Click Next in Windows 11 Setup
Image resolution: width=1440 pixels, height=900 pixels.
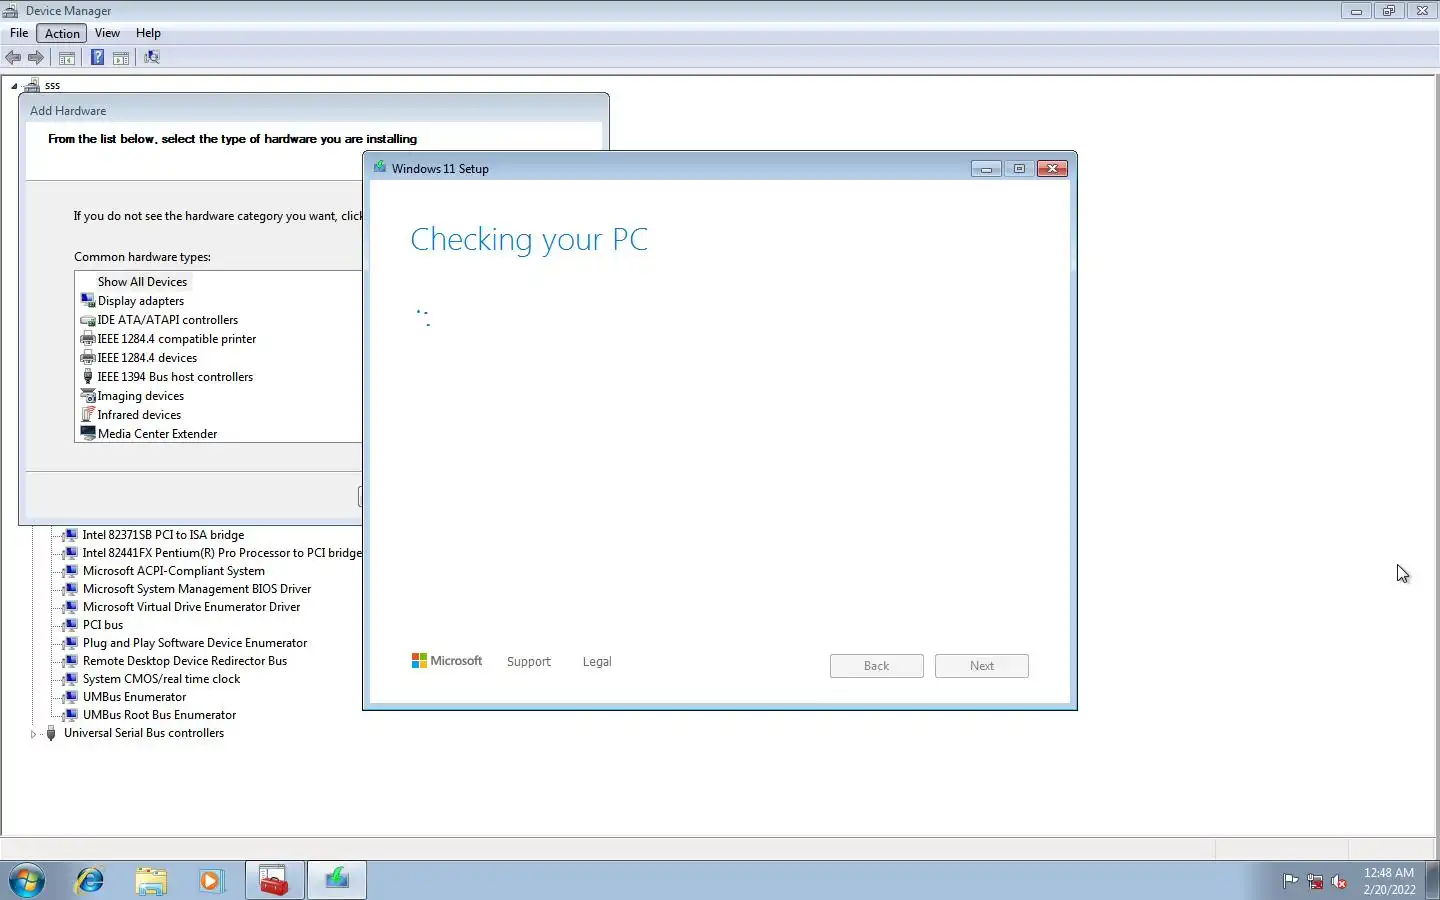[982, 666]
